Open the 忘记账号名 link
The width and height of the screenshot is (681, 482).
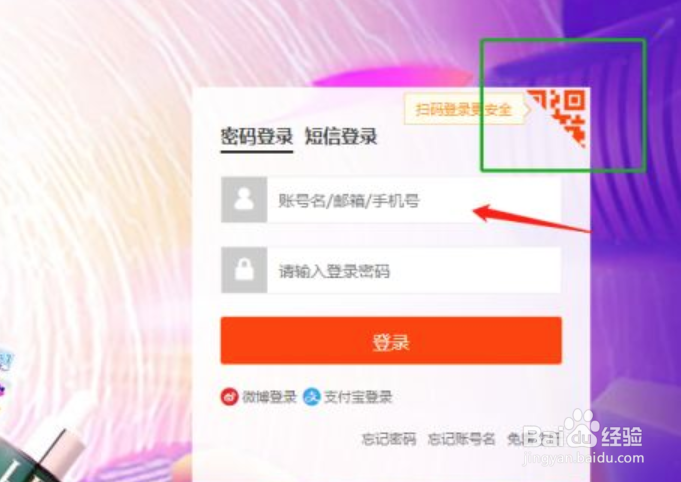461,439
